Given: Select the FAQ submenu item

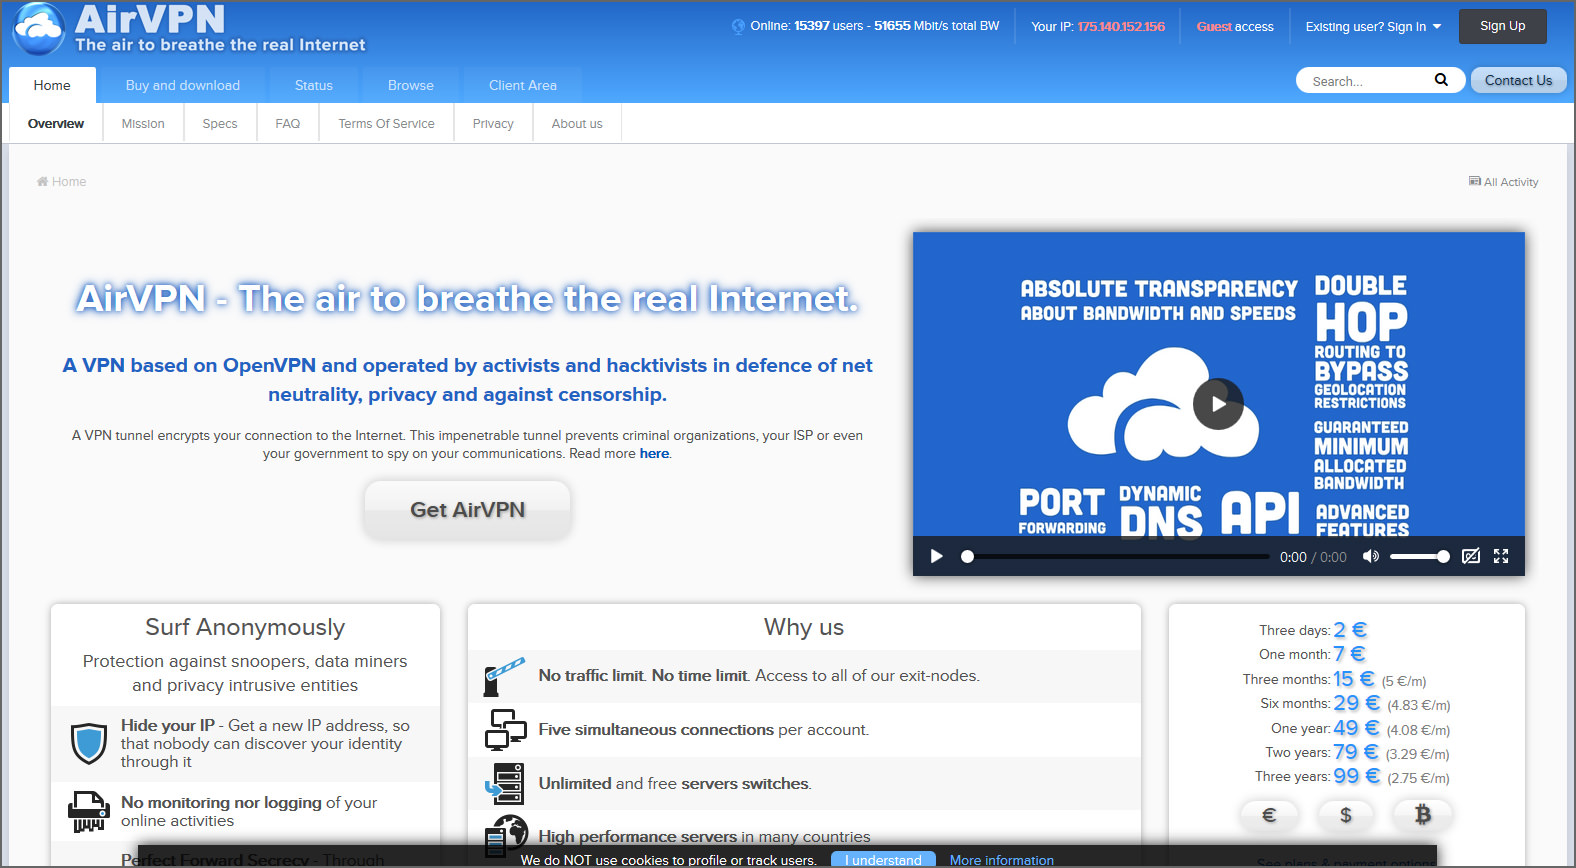Looking at the screenshot, I should point(288,124).
